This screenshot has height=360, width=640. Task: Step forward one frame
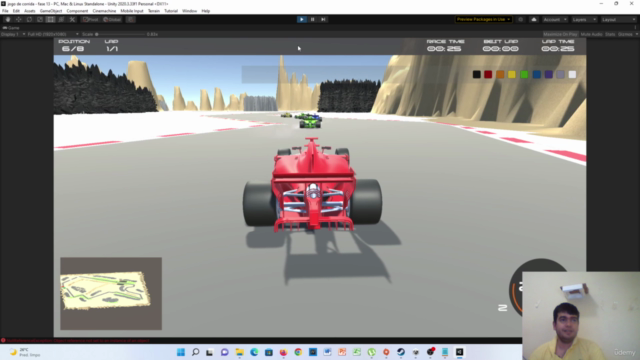click(323, 19)
